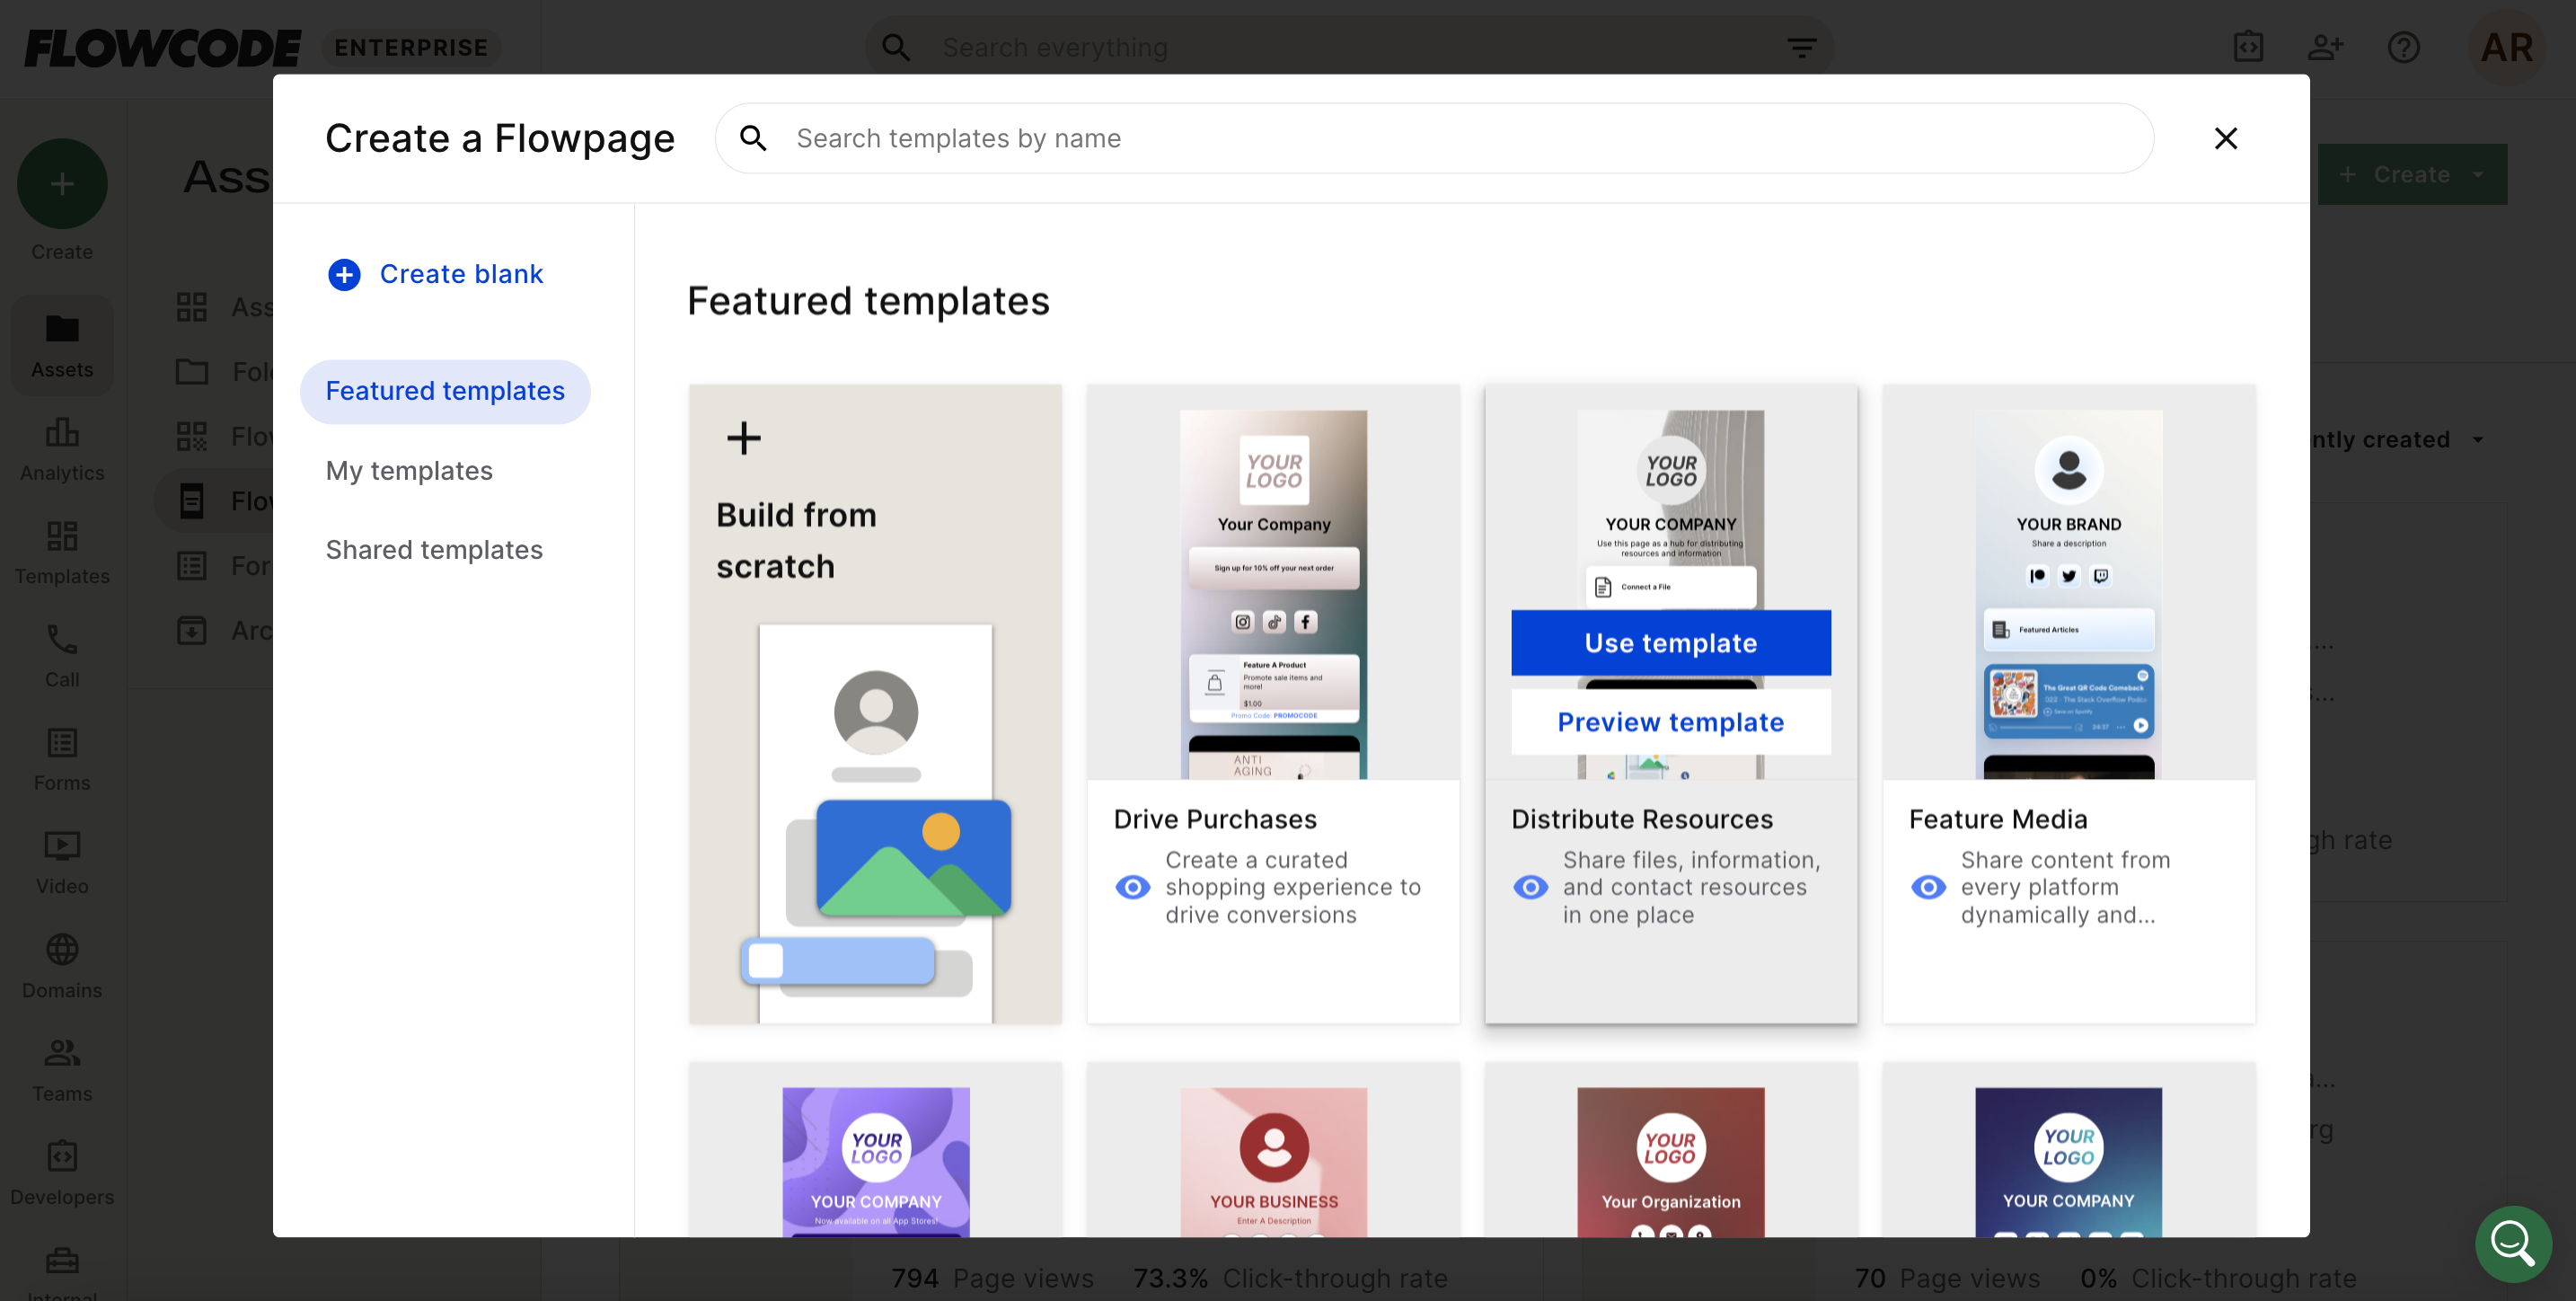
Task: Click the Distribute Resources title
Action: 1642,819
